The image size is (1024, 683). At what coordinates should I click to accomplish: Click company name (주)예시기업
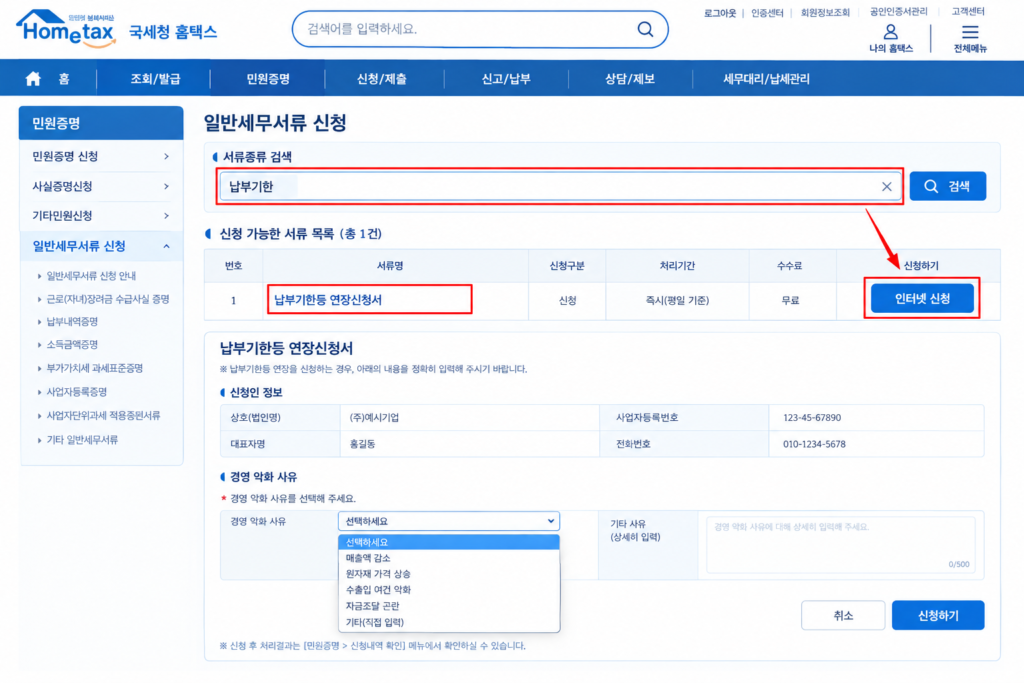tap(374, 418)
